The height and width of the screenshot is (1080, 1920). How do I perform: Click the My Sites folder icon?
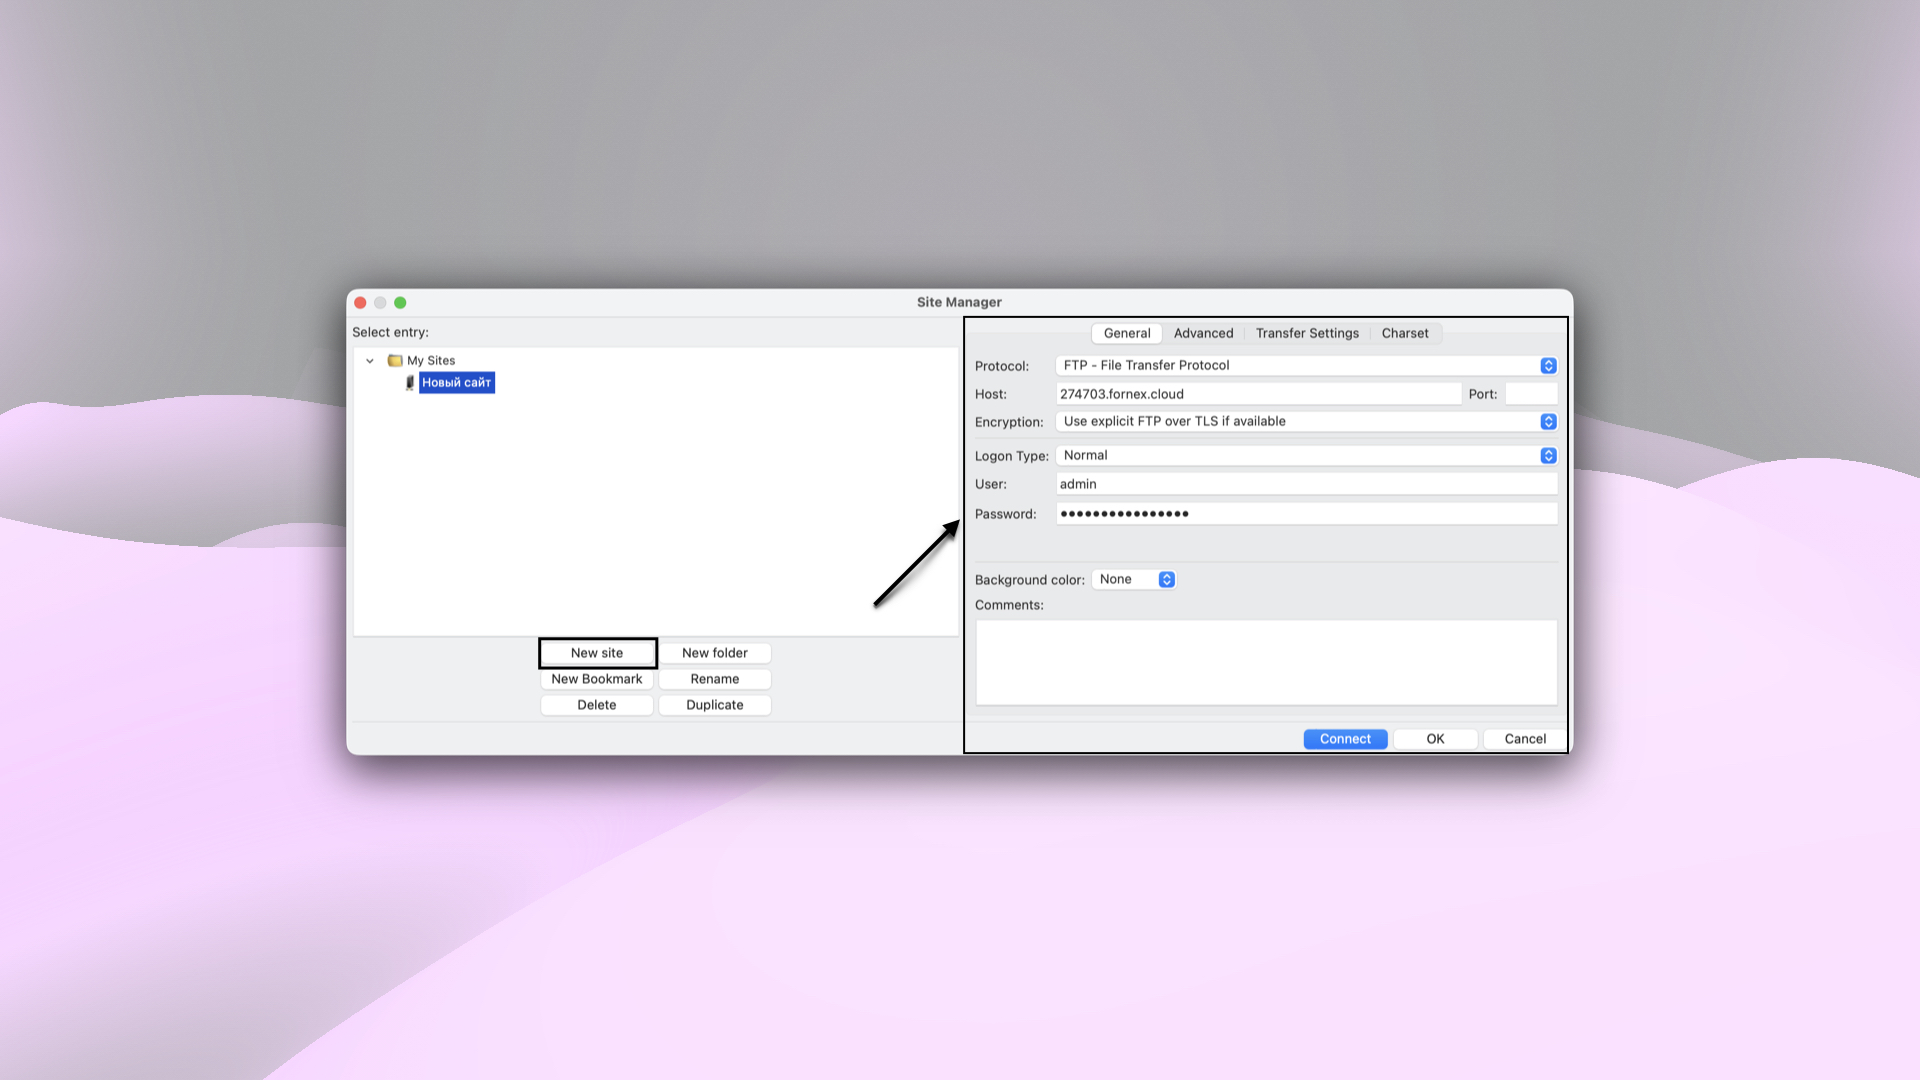[x=396, y=360]
